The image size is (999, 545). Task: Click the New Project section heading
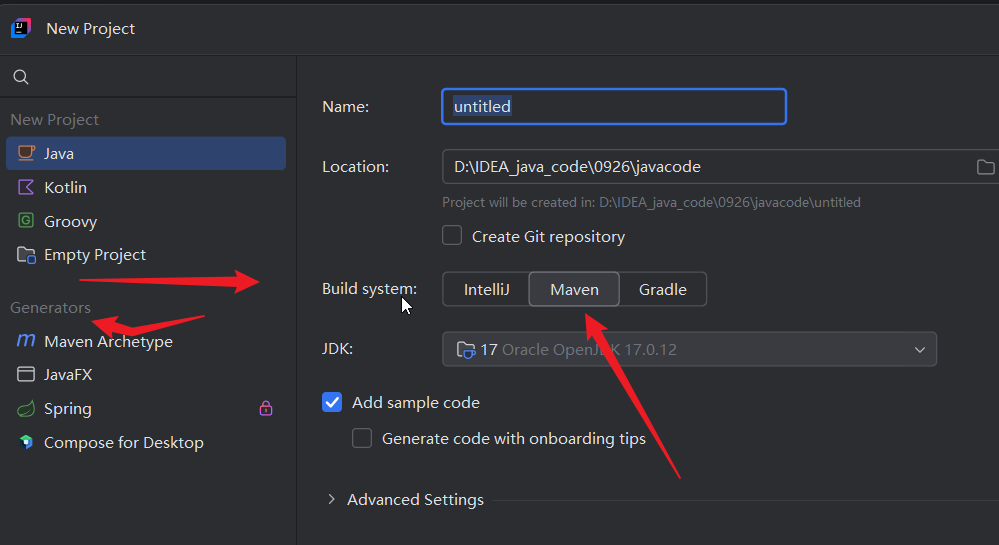[54, 119]
